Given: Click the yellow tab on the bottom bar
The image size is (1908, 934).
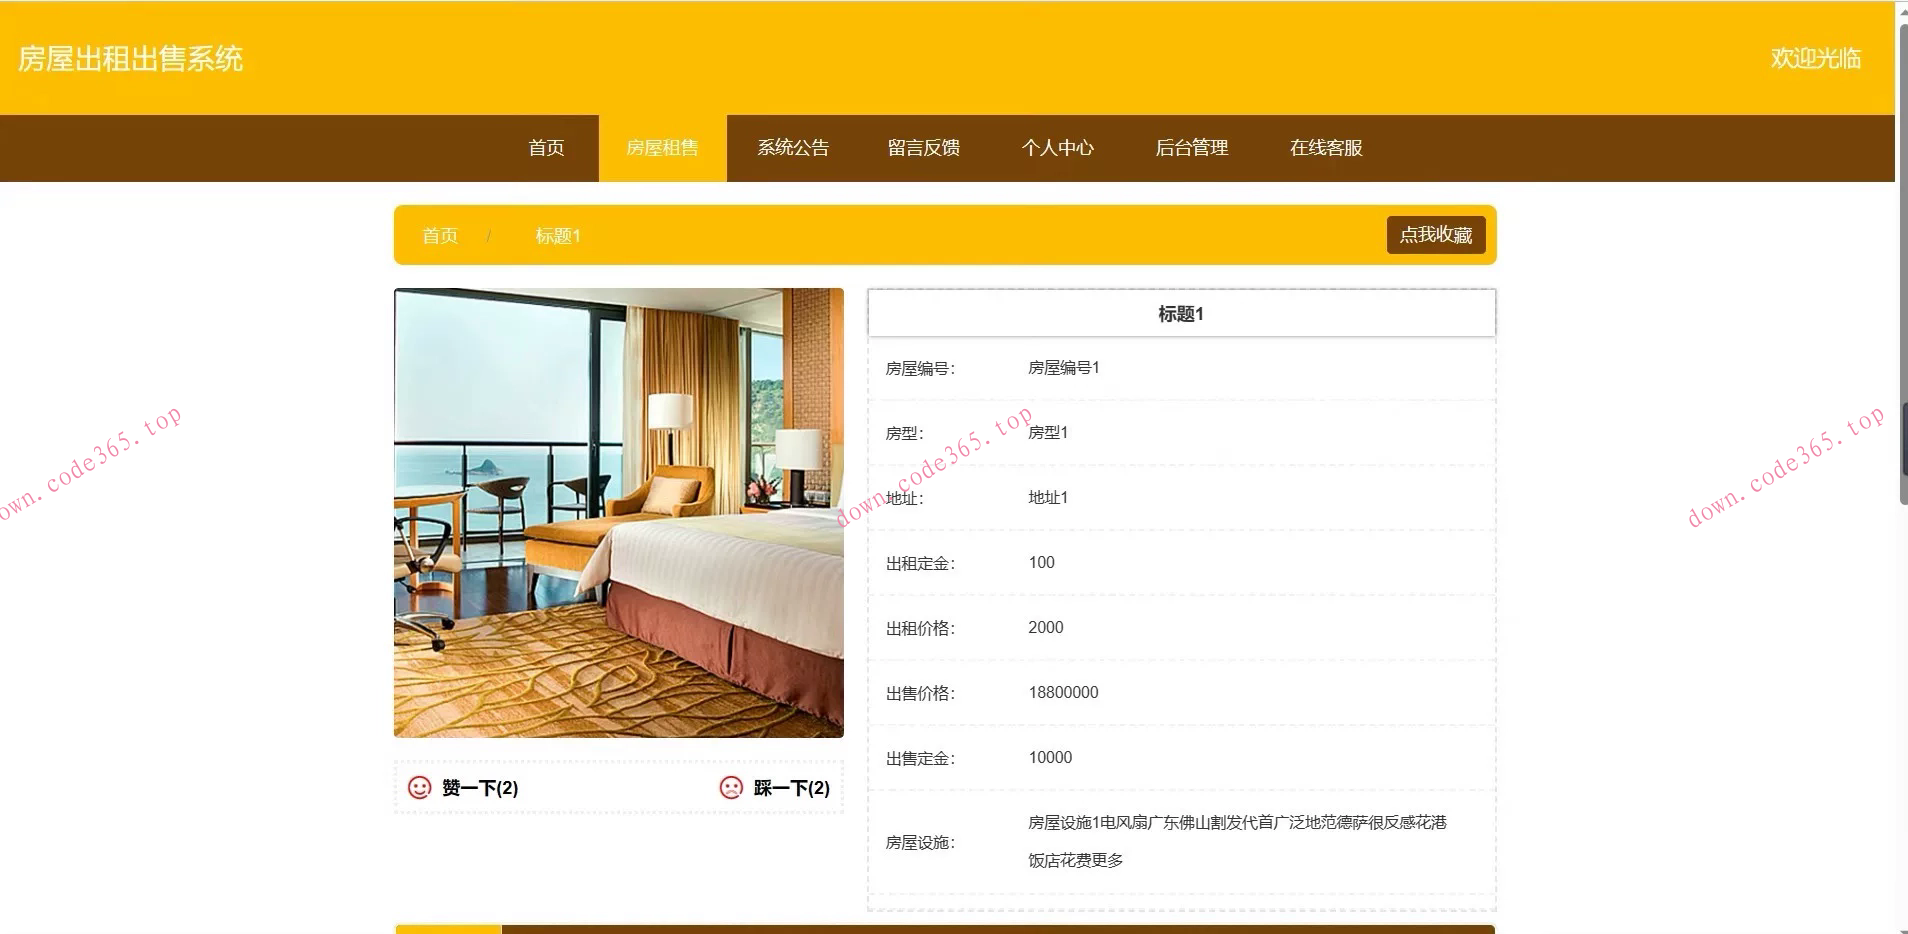Looking at the screenshot, I should point(447,929).
